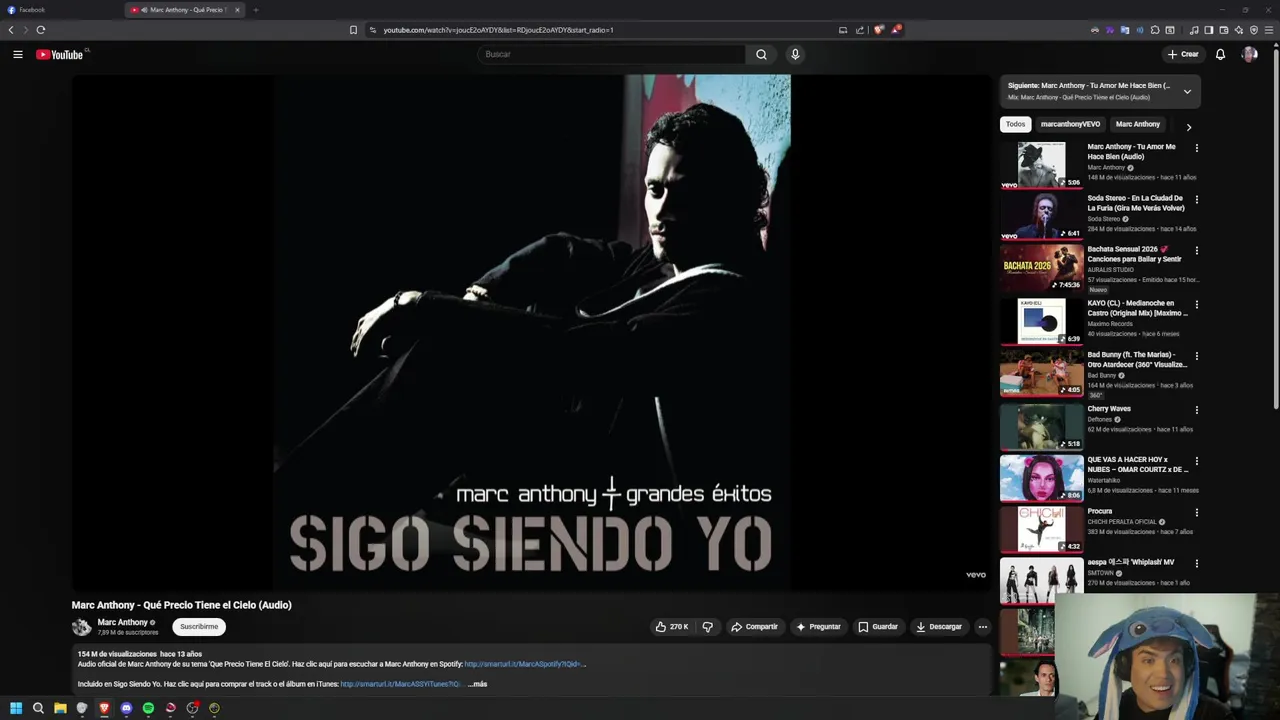Click the Marc Anthony channel avatar
This screenshot has height=720, width=1280.
click(81, 627)
